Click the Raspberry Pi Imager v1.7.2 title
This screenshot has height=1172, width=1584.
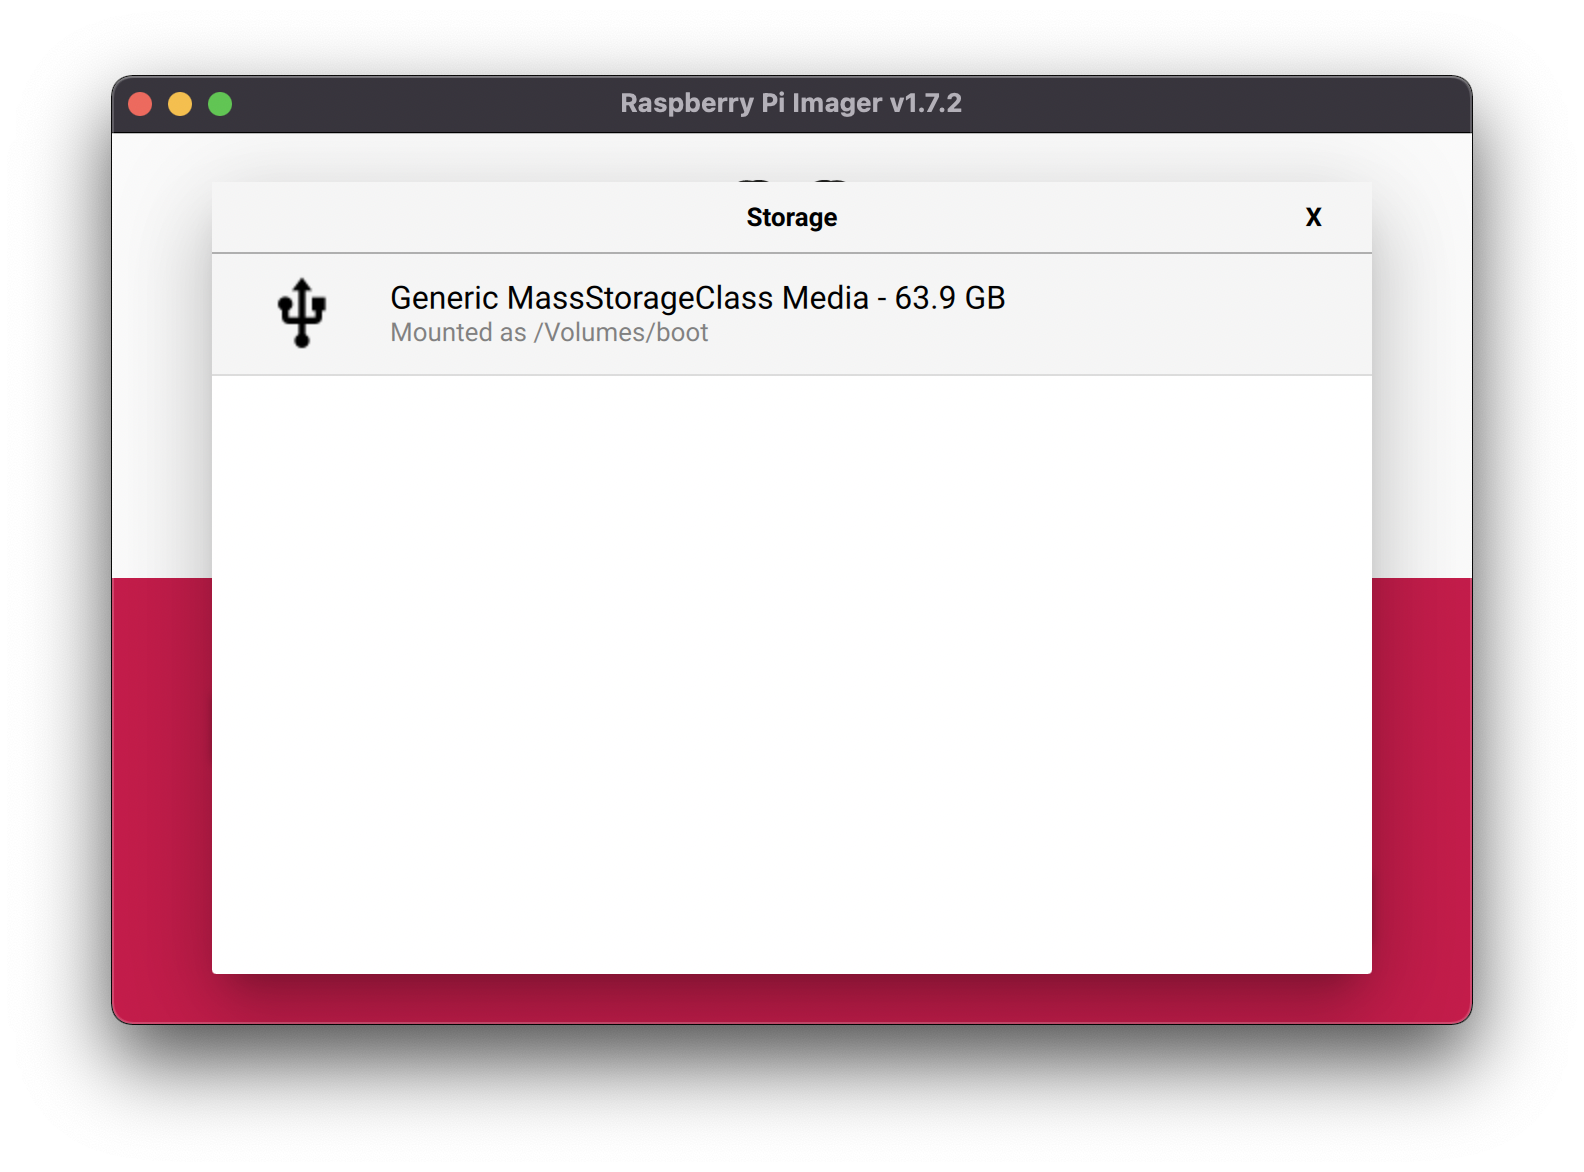pos(791,103)
